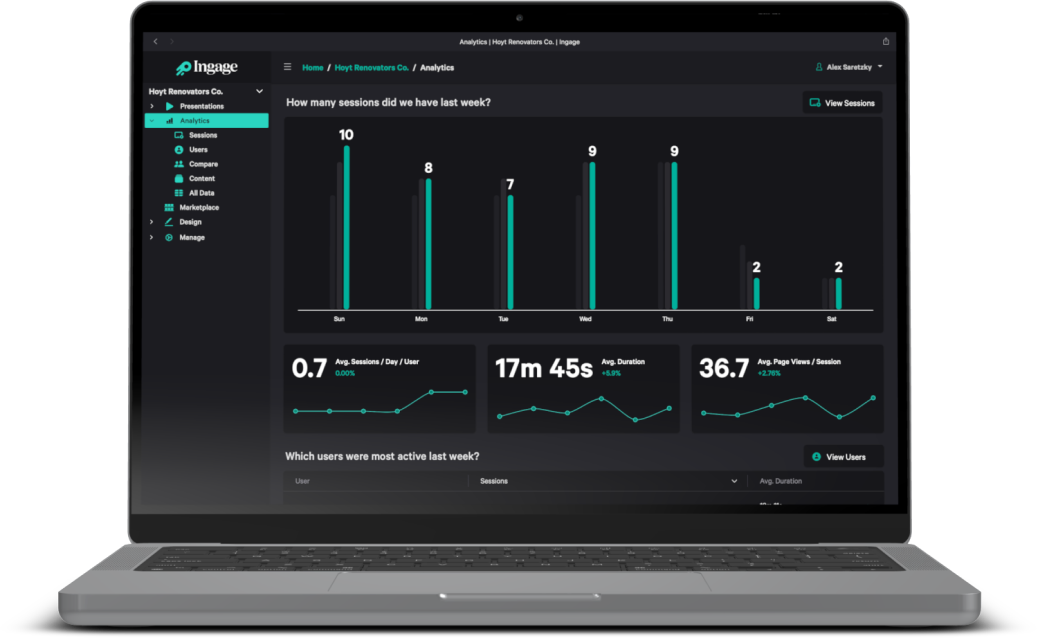Click the share icon in browser bar
Viewport: 1038px width, 638px height.
885,42
